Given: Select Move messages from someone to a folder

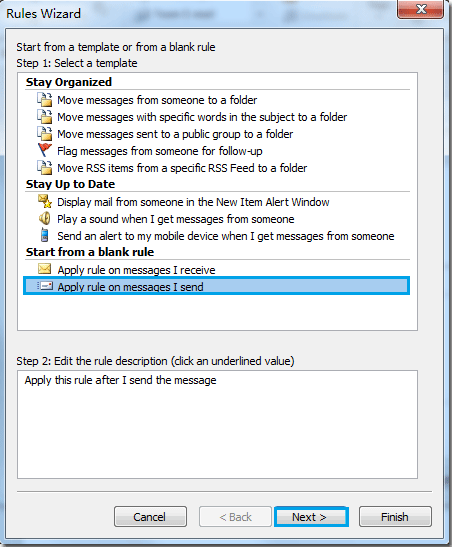Looking at the screenshot, I should (x=157, y=100).
